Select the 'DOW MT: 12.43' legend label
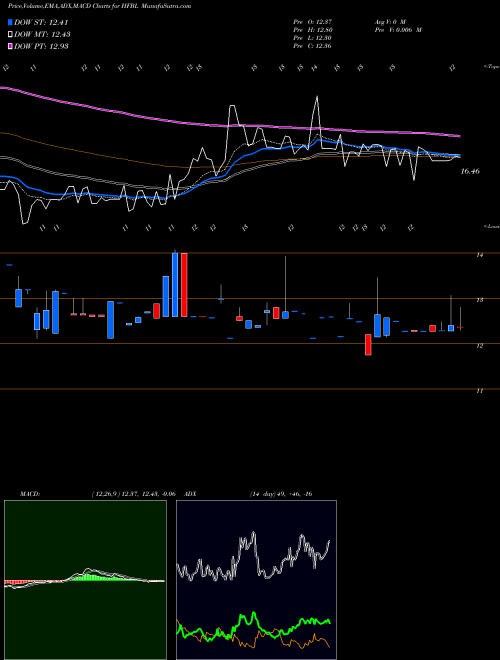 pos(42,35)
